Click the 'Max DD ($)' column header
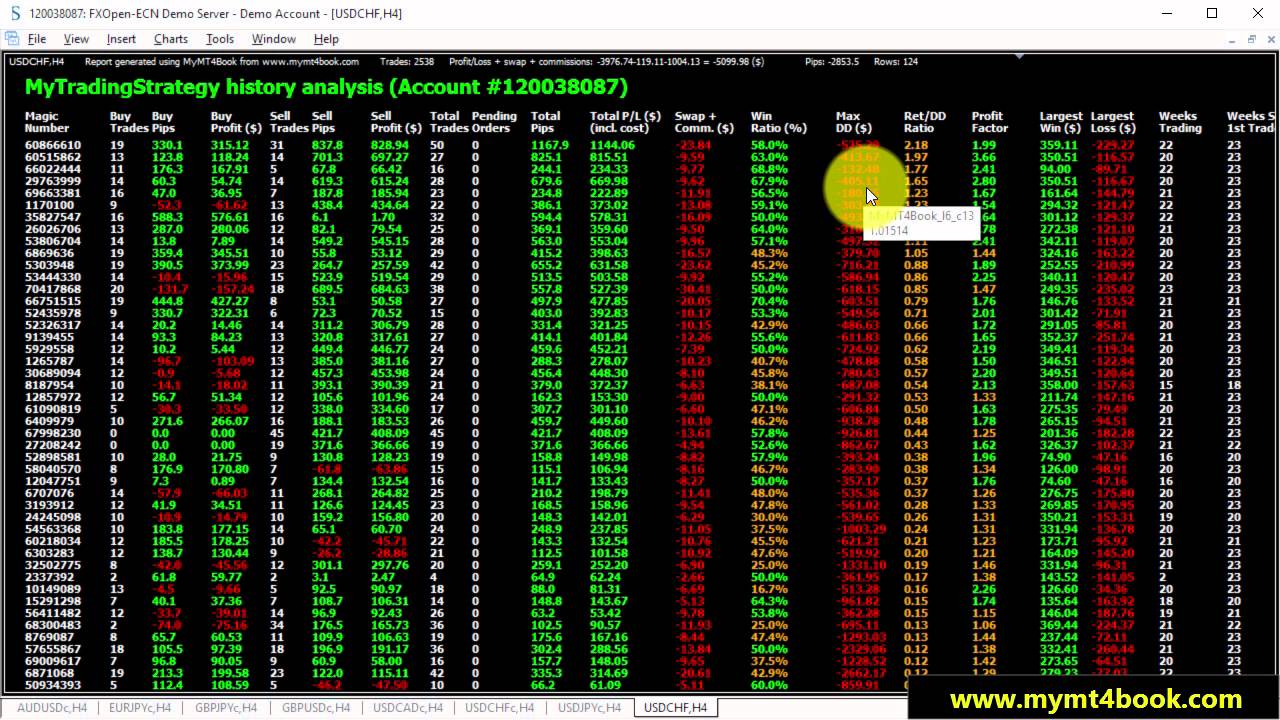Screen dimensions: 1280x720 (x=854, y=122)
